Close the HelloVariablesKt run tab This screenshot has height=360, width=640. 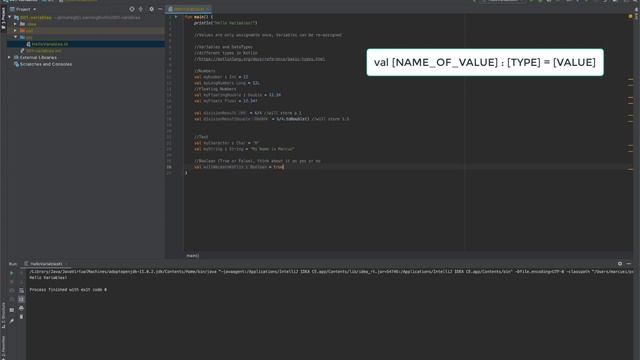[x=67, y=264]
